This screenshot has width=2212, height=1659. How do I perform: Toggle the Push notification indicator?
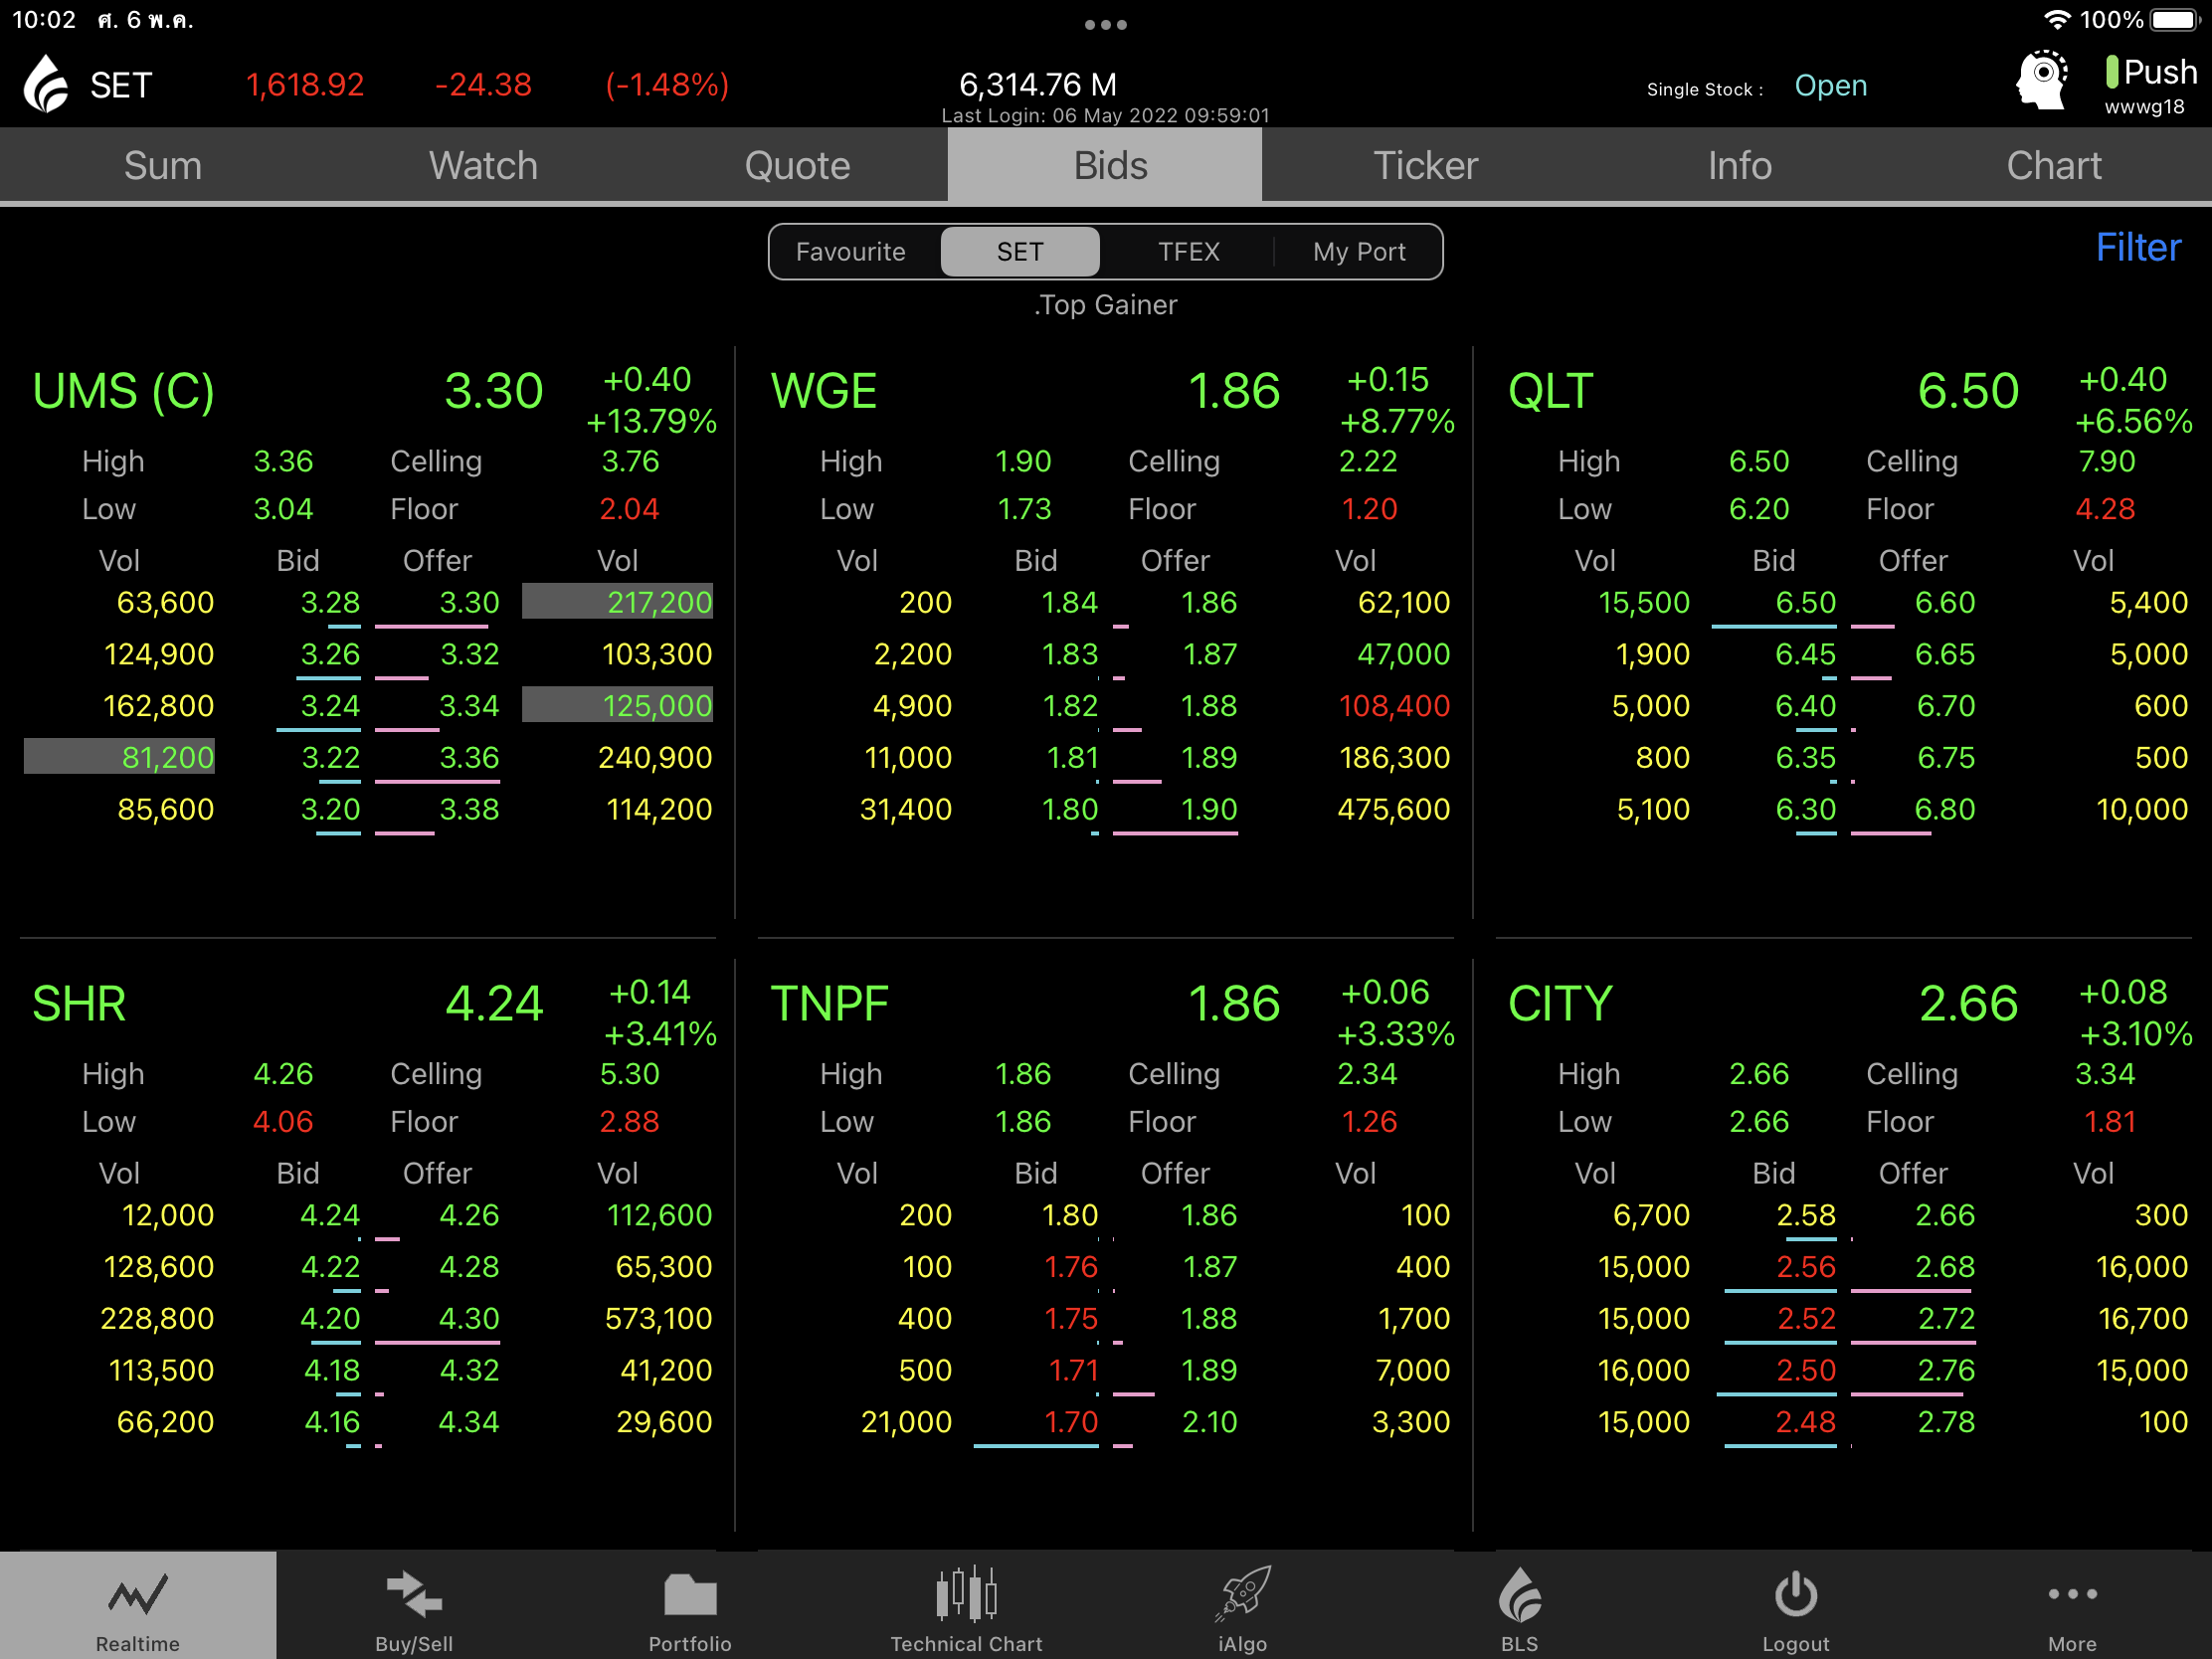pyautogui.click(x=2150, y=74)
